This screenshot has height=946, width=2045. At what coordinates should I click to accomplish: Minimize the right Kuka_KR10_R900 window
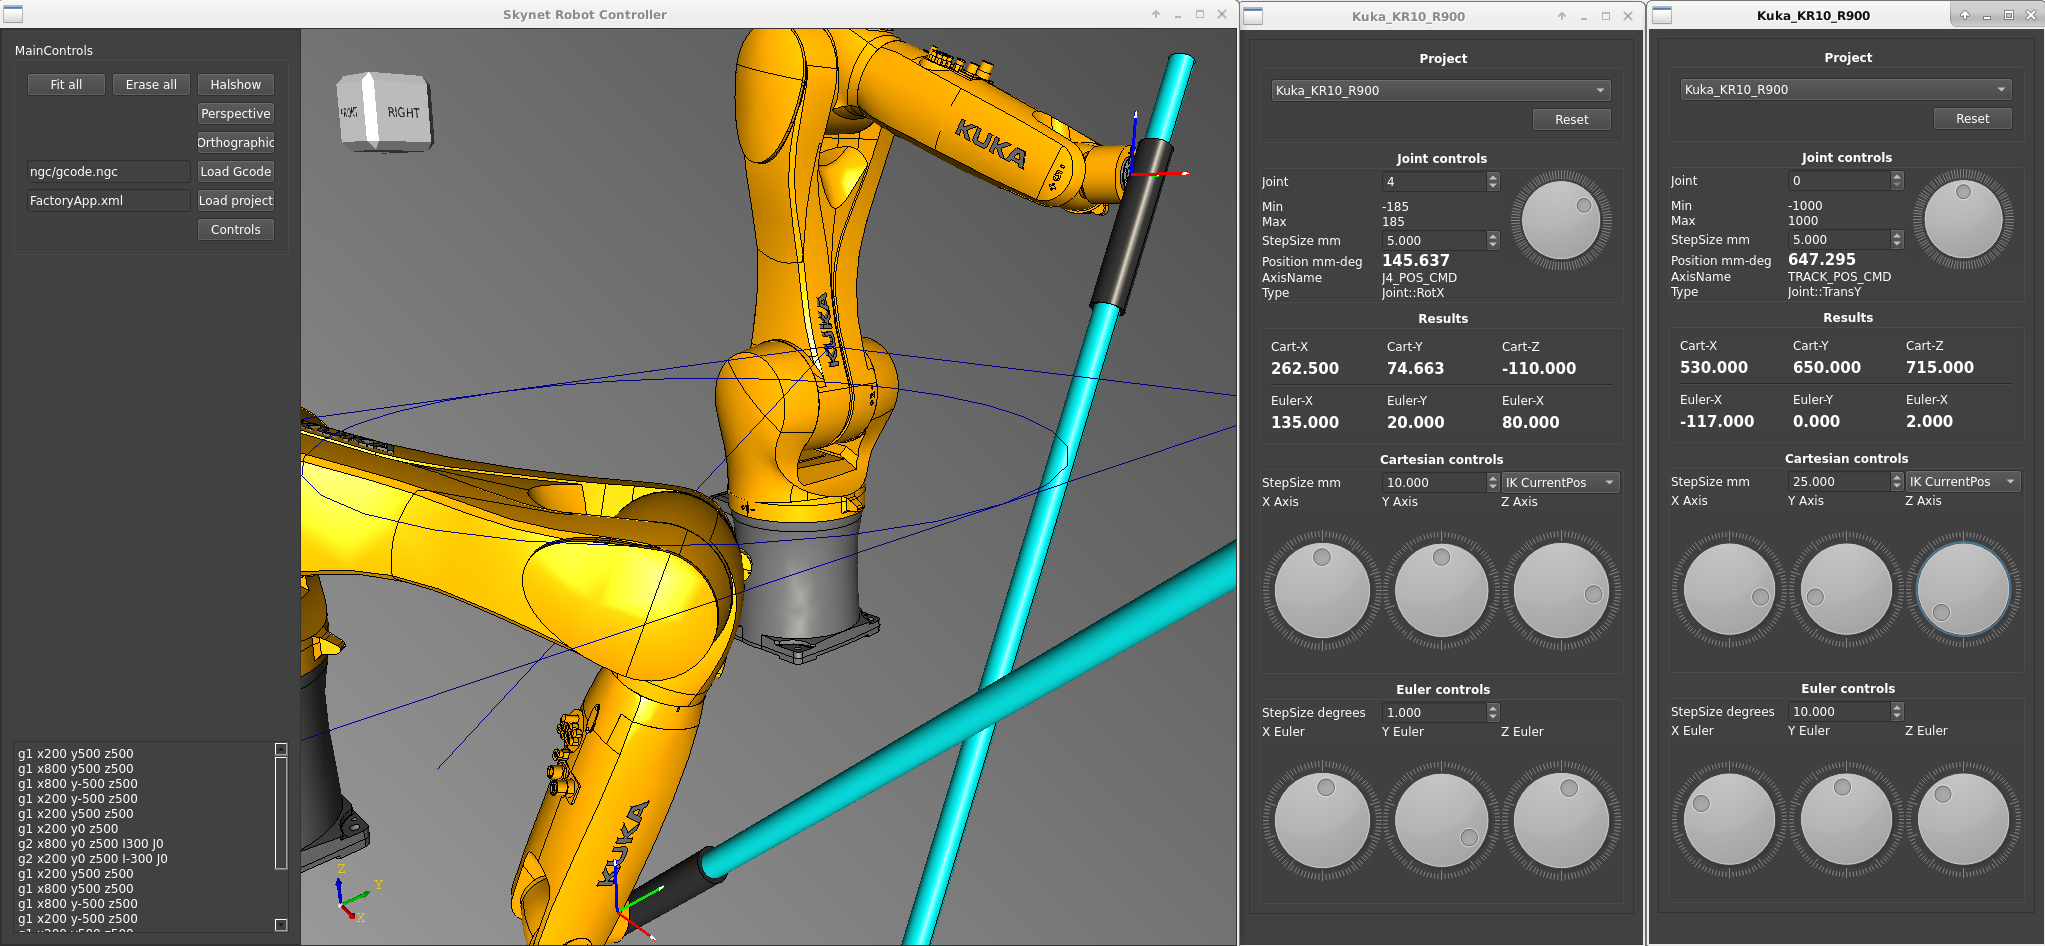1987,15
